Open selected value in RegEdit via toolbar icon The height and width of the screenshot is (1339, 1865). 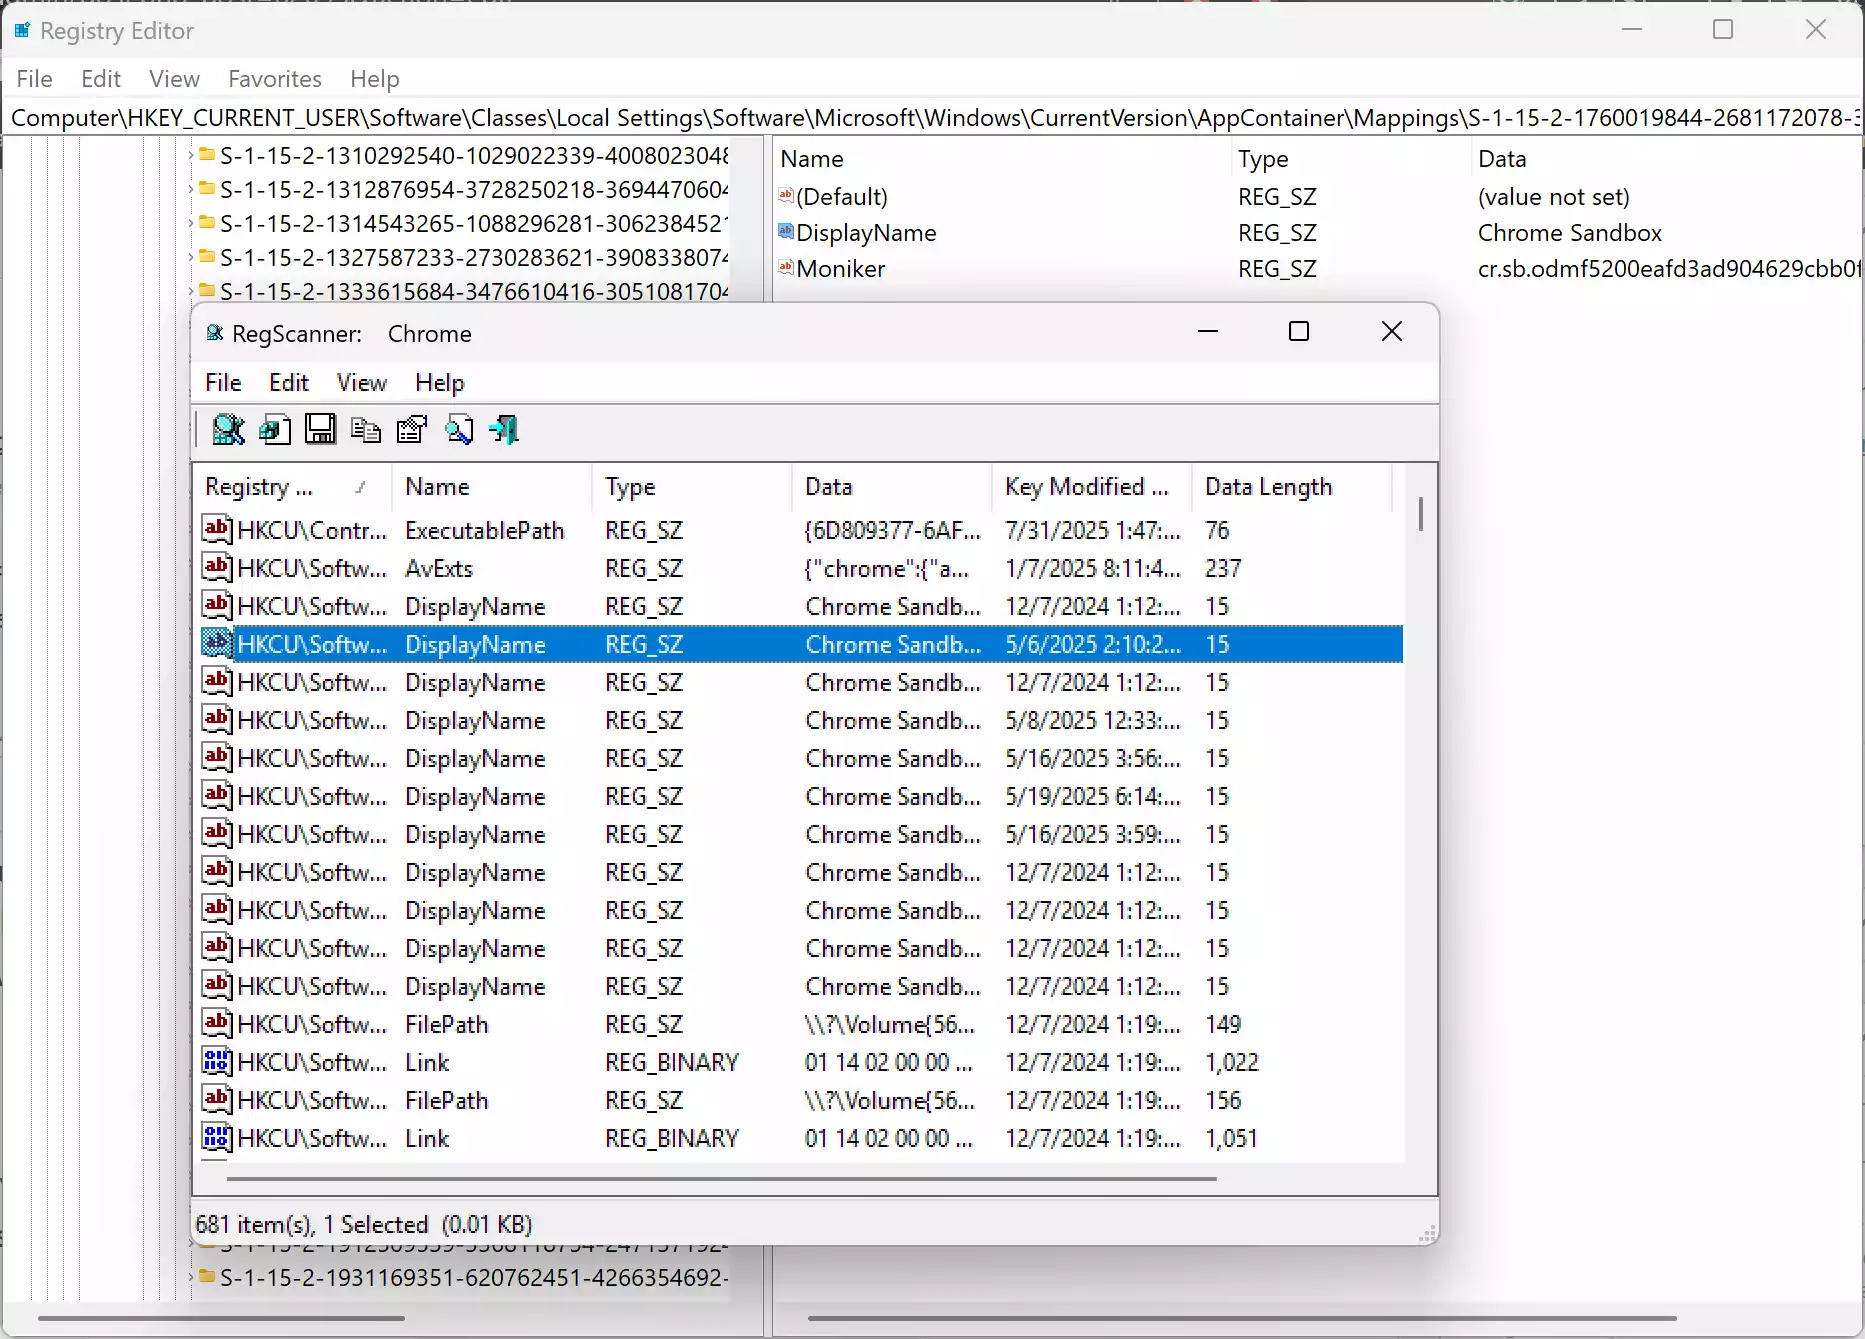coord(275,430)
